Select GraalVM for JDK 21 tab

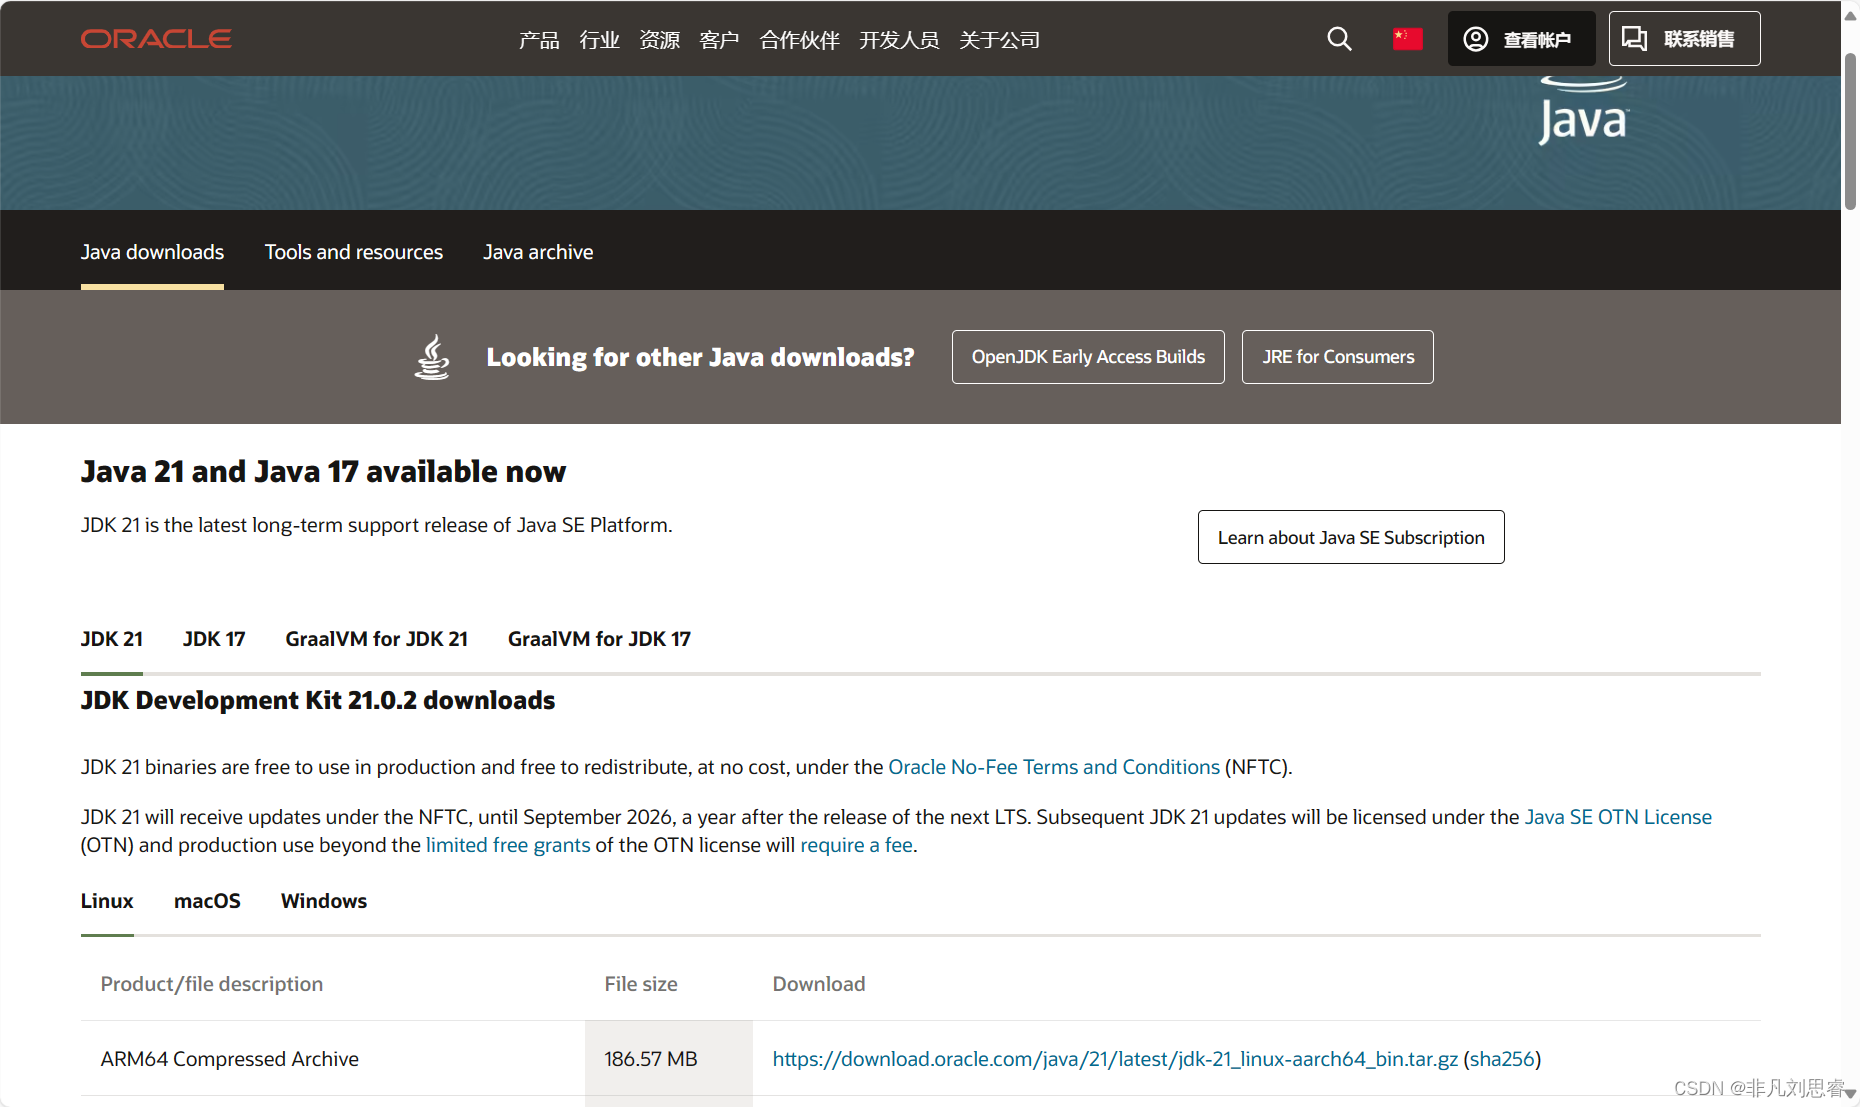pos(377,639)
